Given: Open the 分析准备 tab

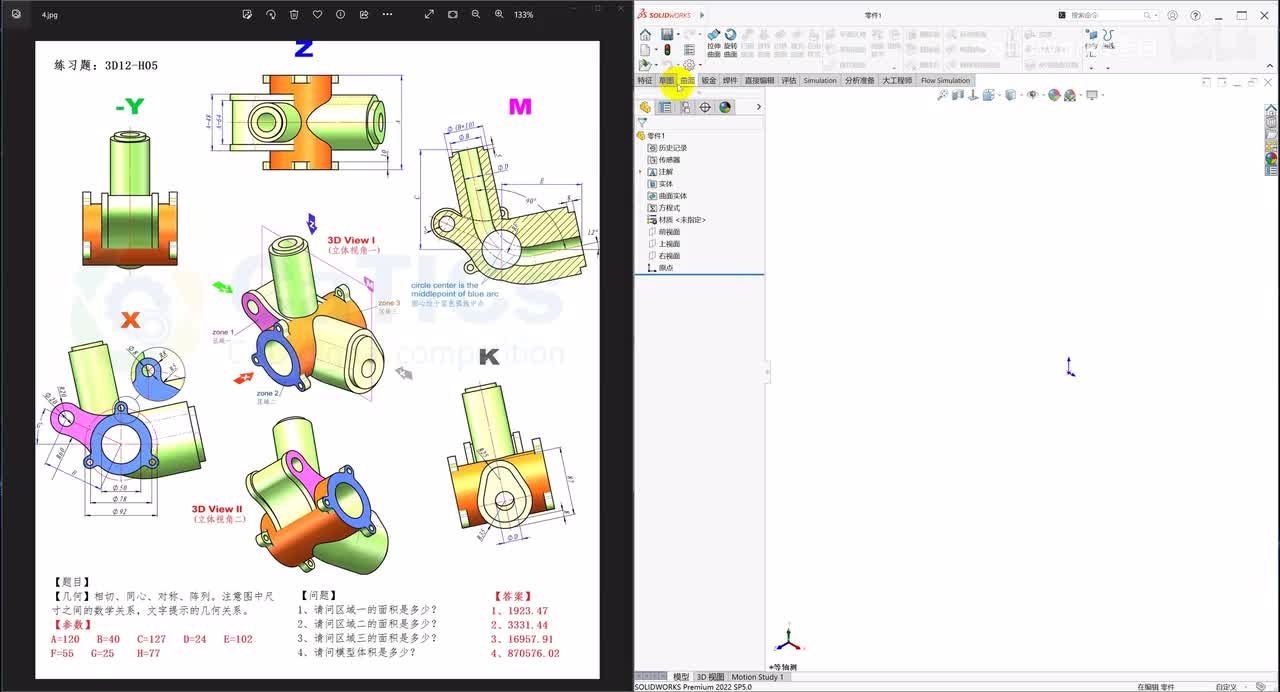Looking at the screenshot, I should [860, 80].
